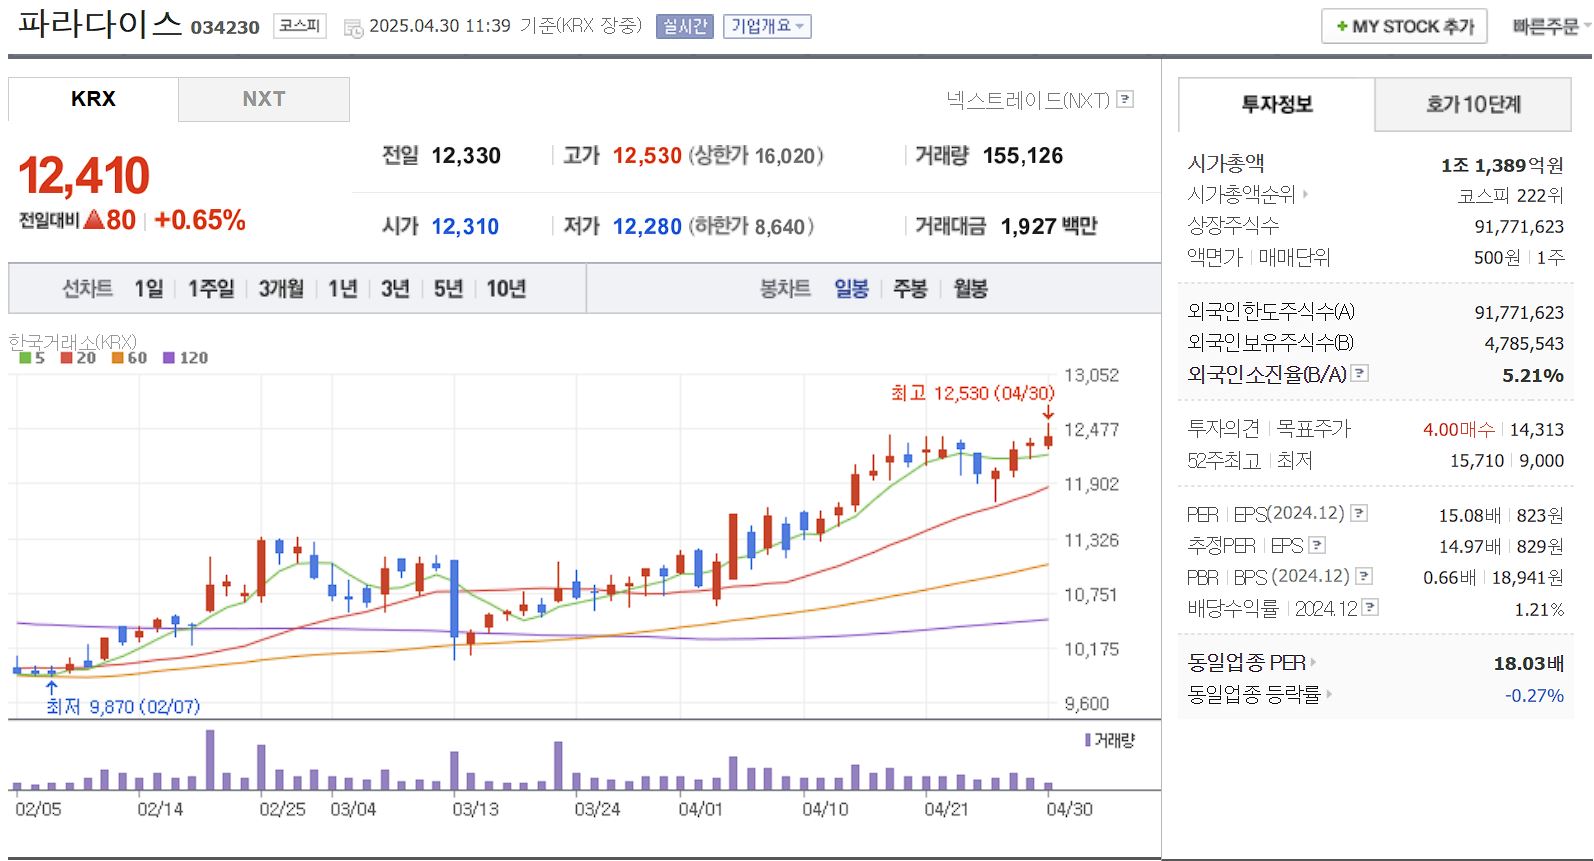Select the 월봉 monthly candle chart
Screen dimensions: 1594x861
tap(970, 289)
